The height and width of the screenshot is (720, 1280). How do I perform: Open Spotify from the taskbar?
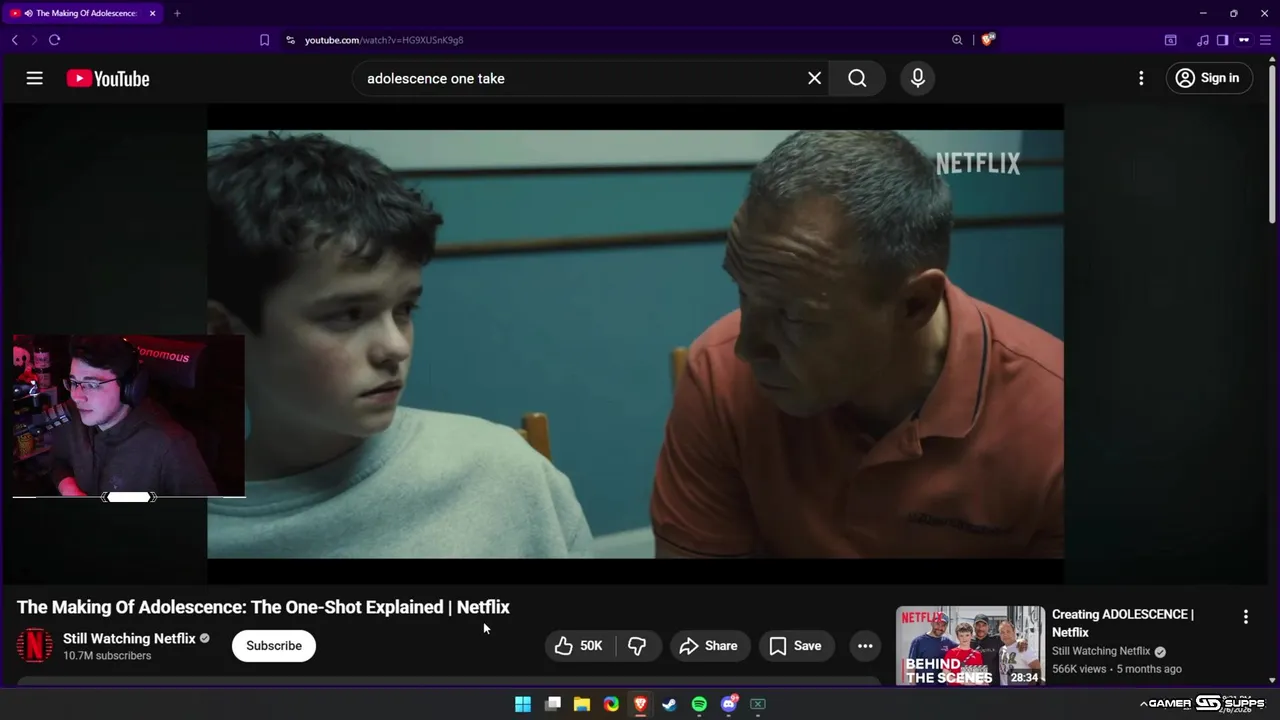(699, 704)
